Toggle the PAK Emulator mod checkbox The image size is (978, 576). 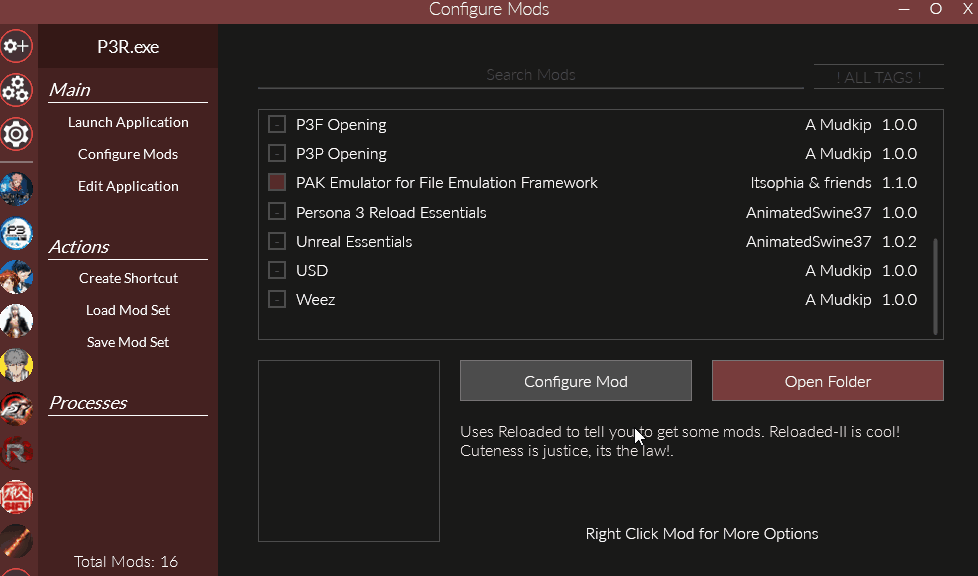tap(277, 183)
